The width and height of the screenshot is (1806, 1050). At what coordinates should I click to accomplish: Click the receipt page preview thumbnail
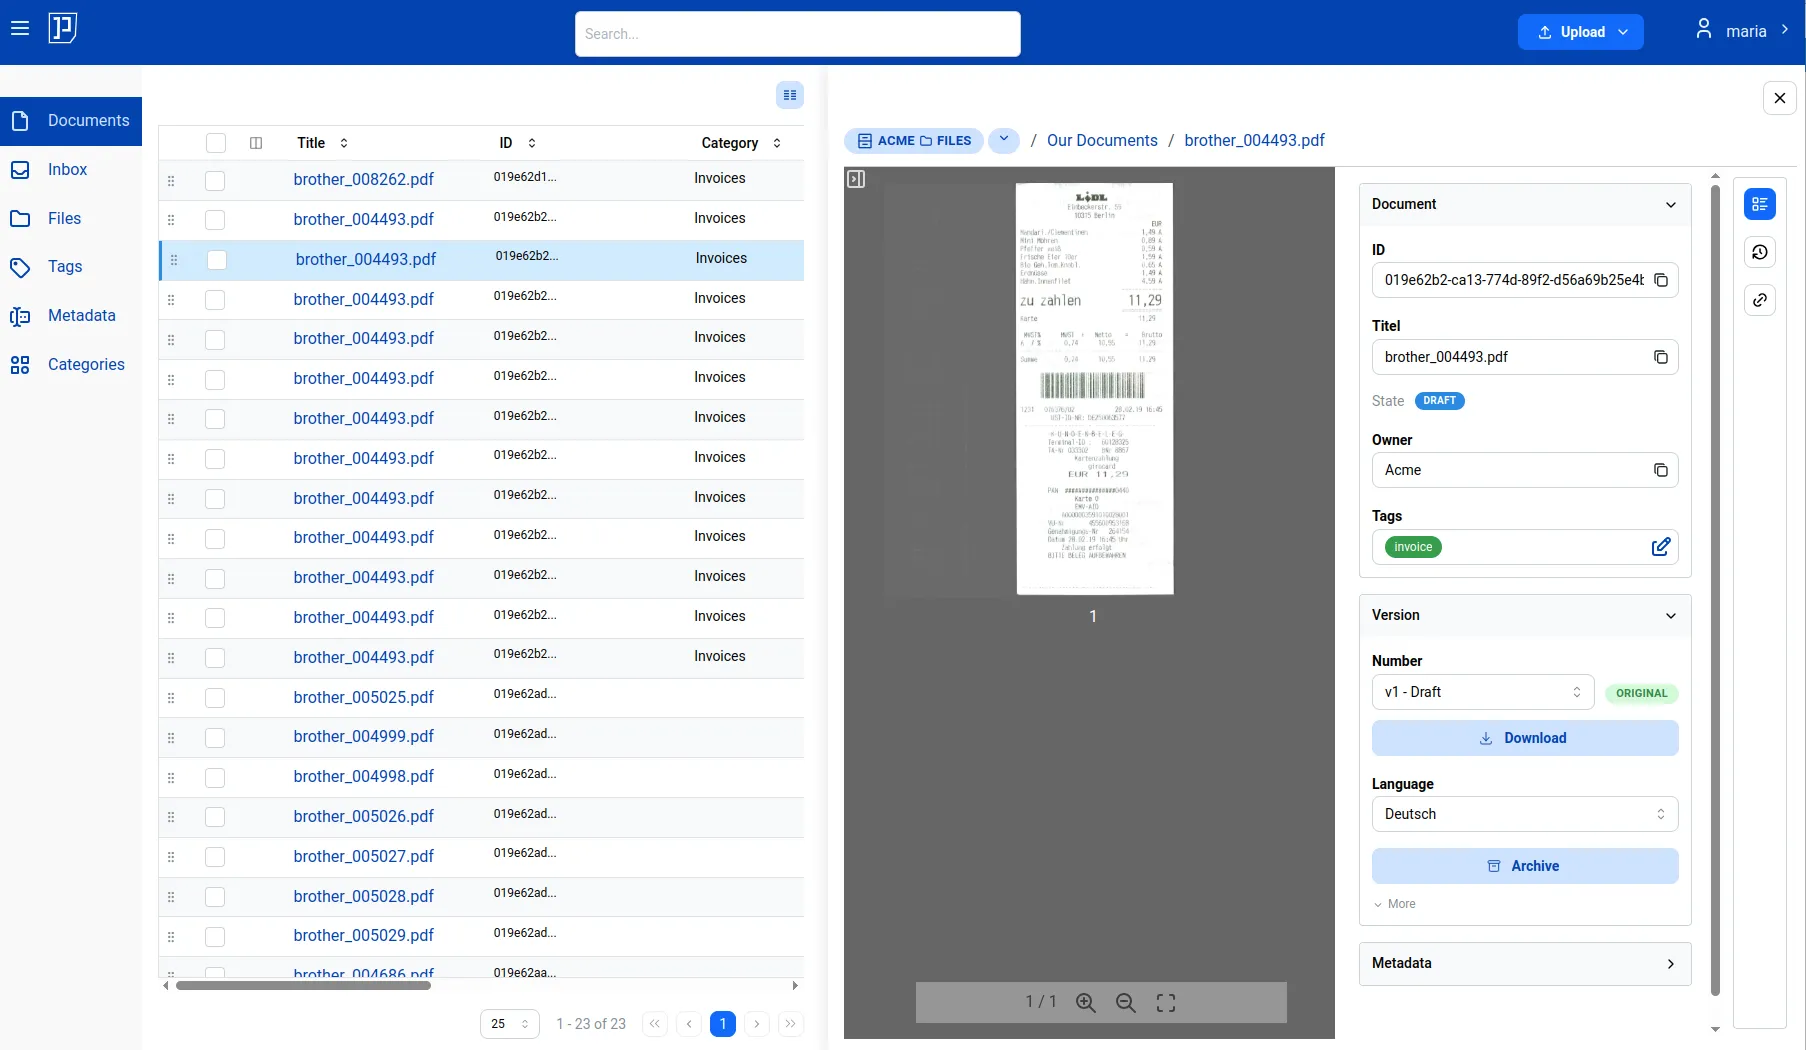pyautogui.click(x=1094, y=389)
